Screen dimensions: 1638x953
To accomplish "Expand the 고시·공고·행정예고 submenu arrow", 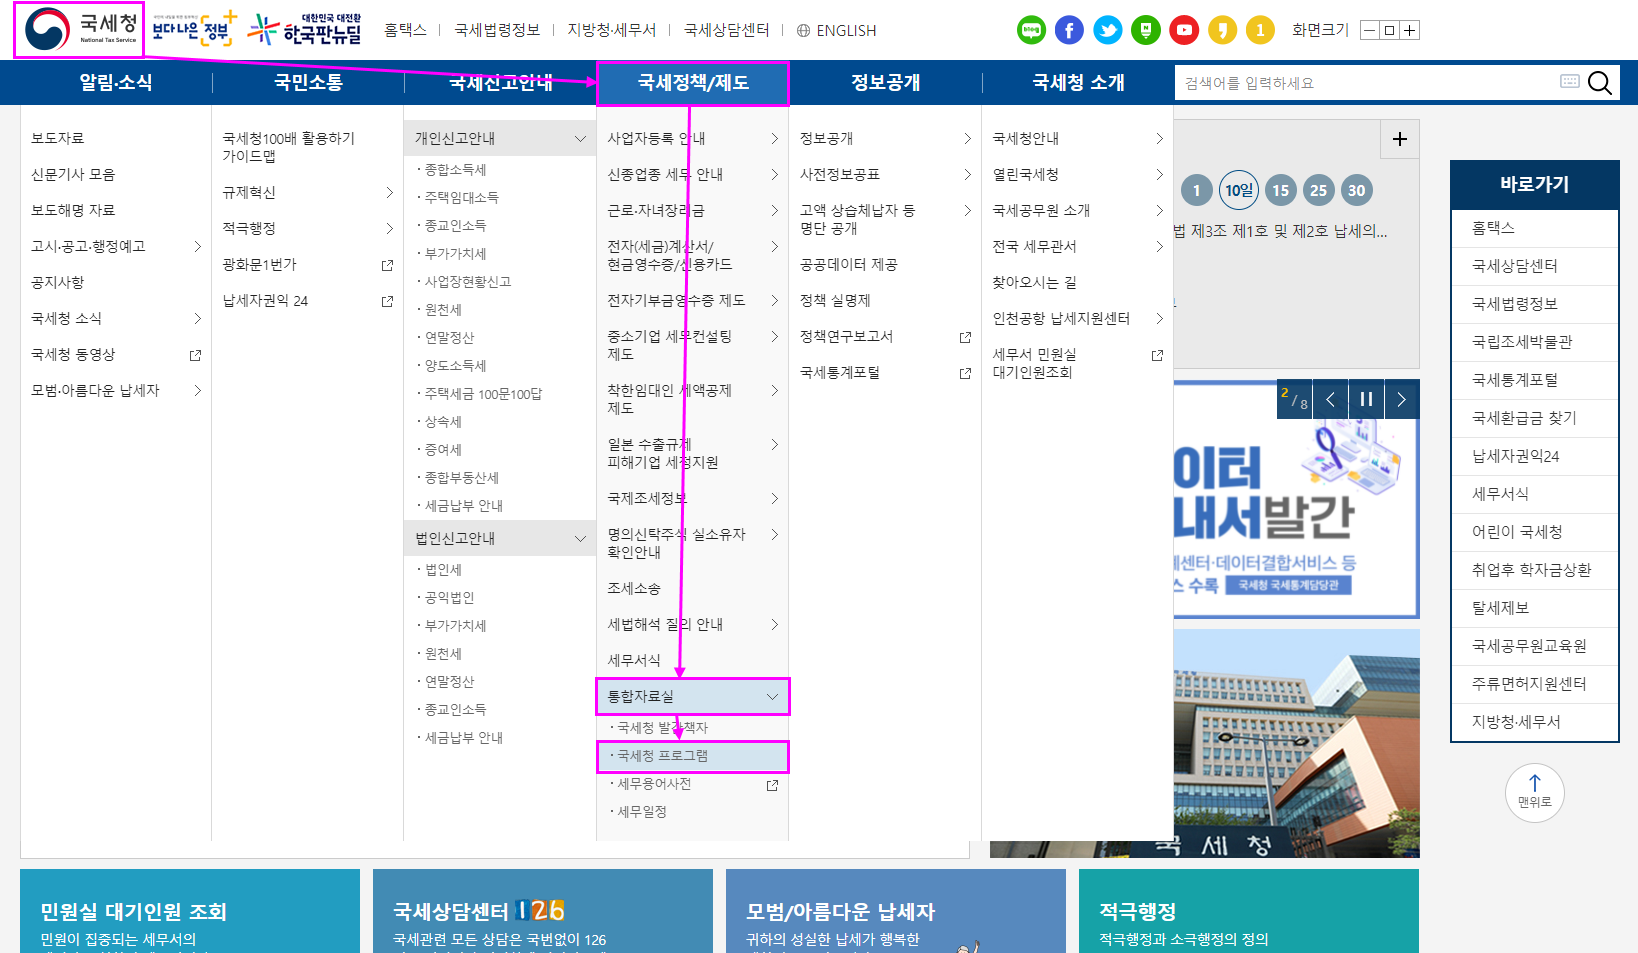I will tap(198, 246).
